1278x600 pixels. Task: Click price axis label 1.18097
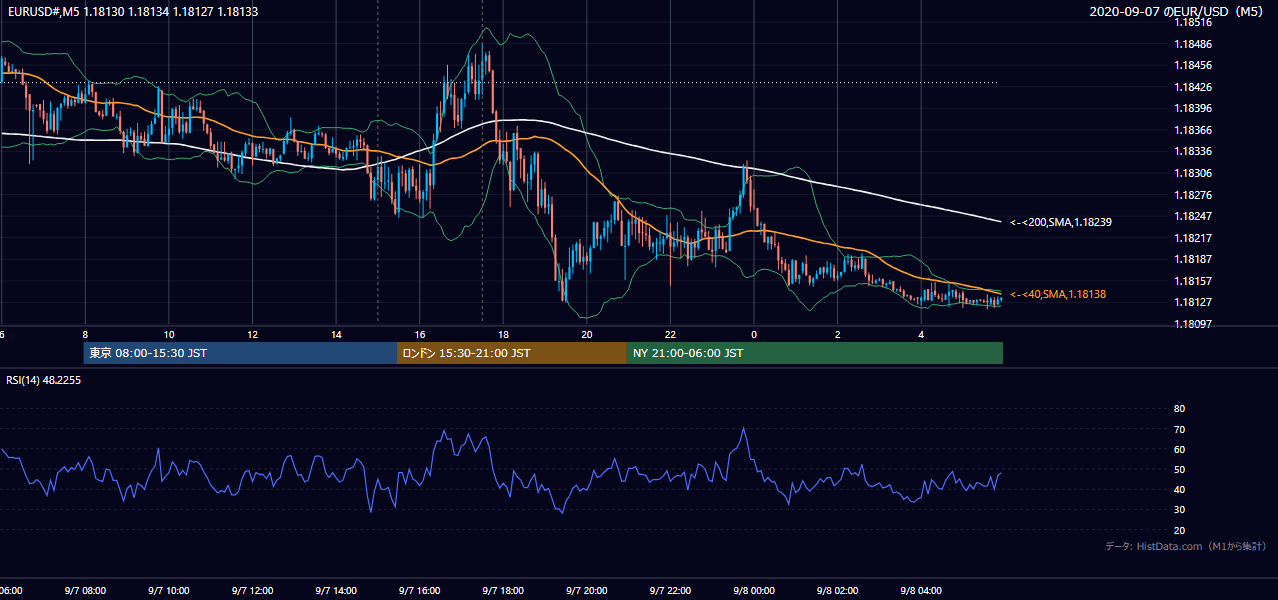[x=1193, y=323]
